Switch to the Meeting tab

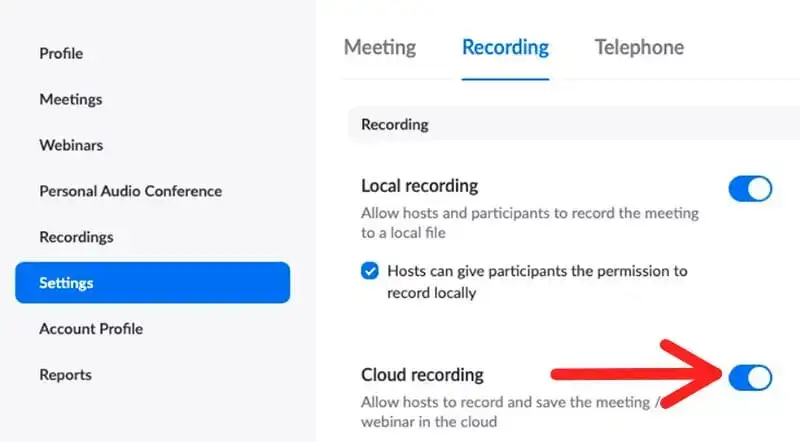379,47
